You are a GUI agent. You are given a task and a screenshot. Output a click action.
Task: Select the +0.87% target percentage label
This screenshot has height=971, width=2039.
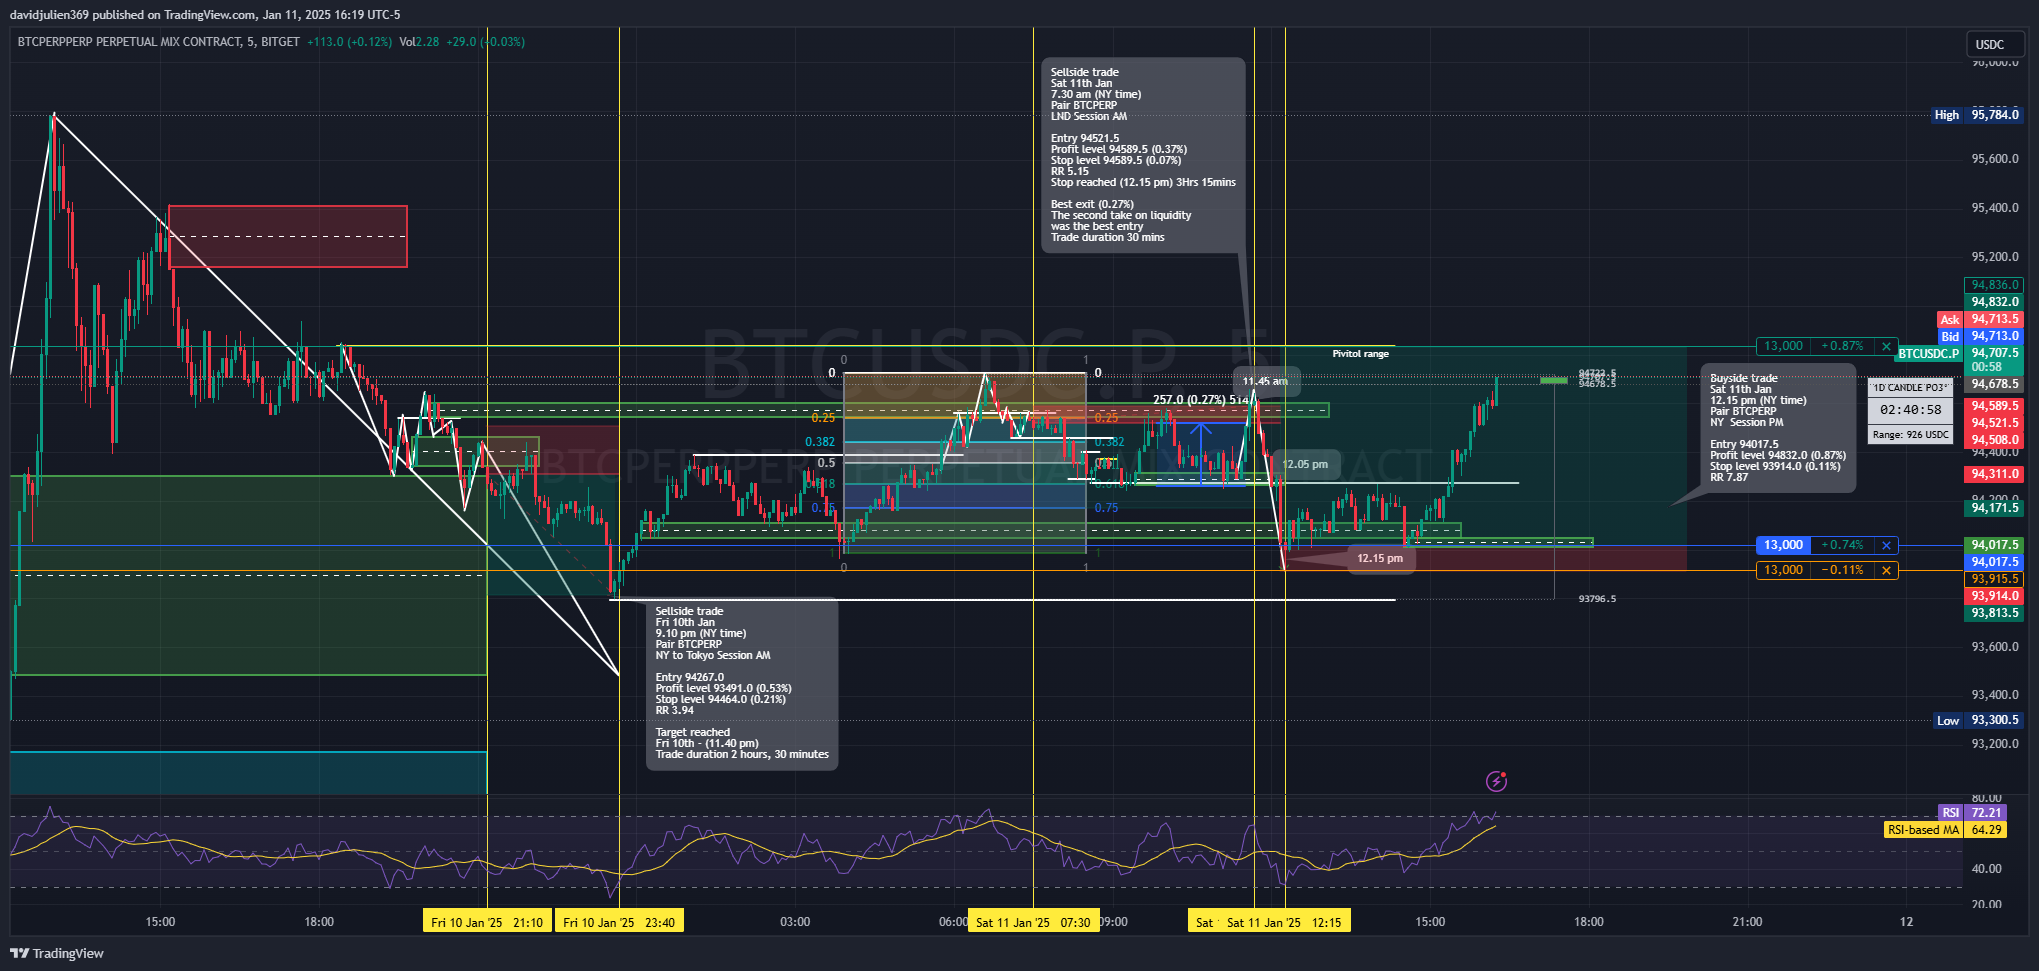[1842, 346]
